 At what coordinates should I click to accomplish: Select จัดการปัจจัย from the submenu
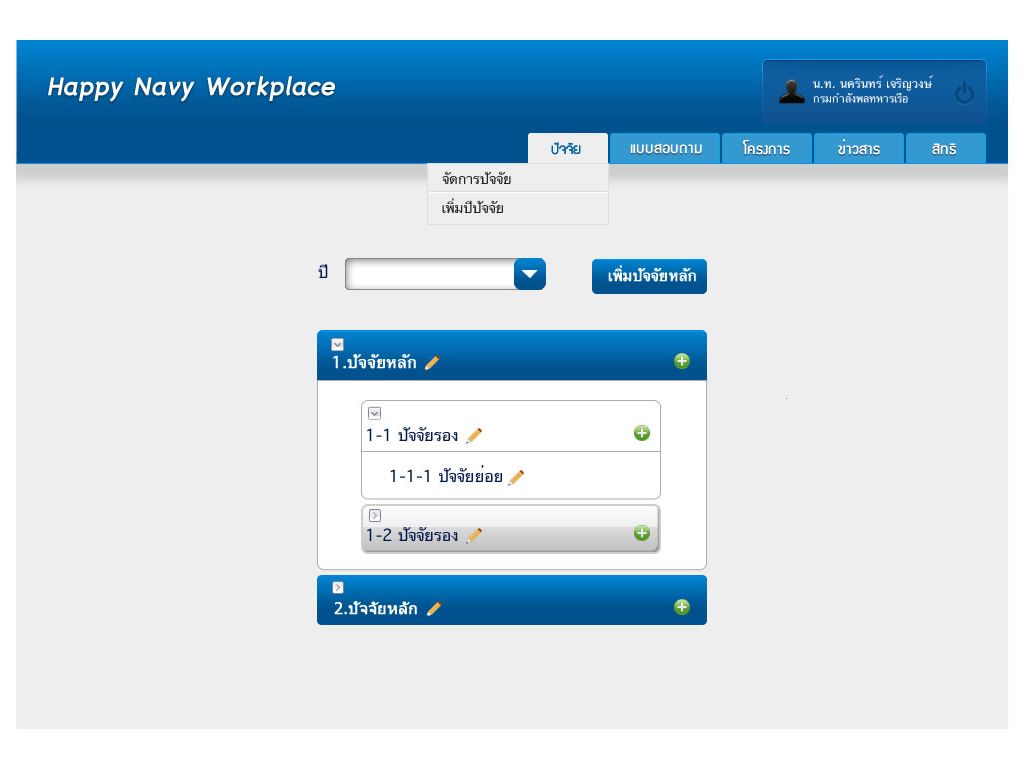pos(477,179)
